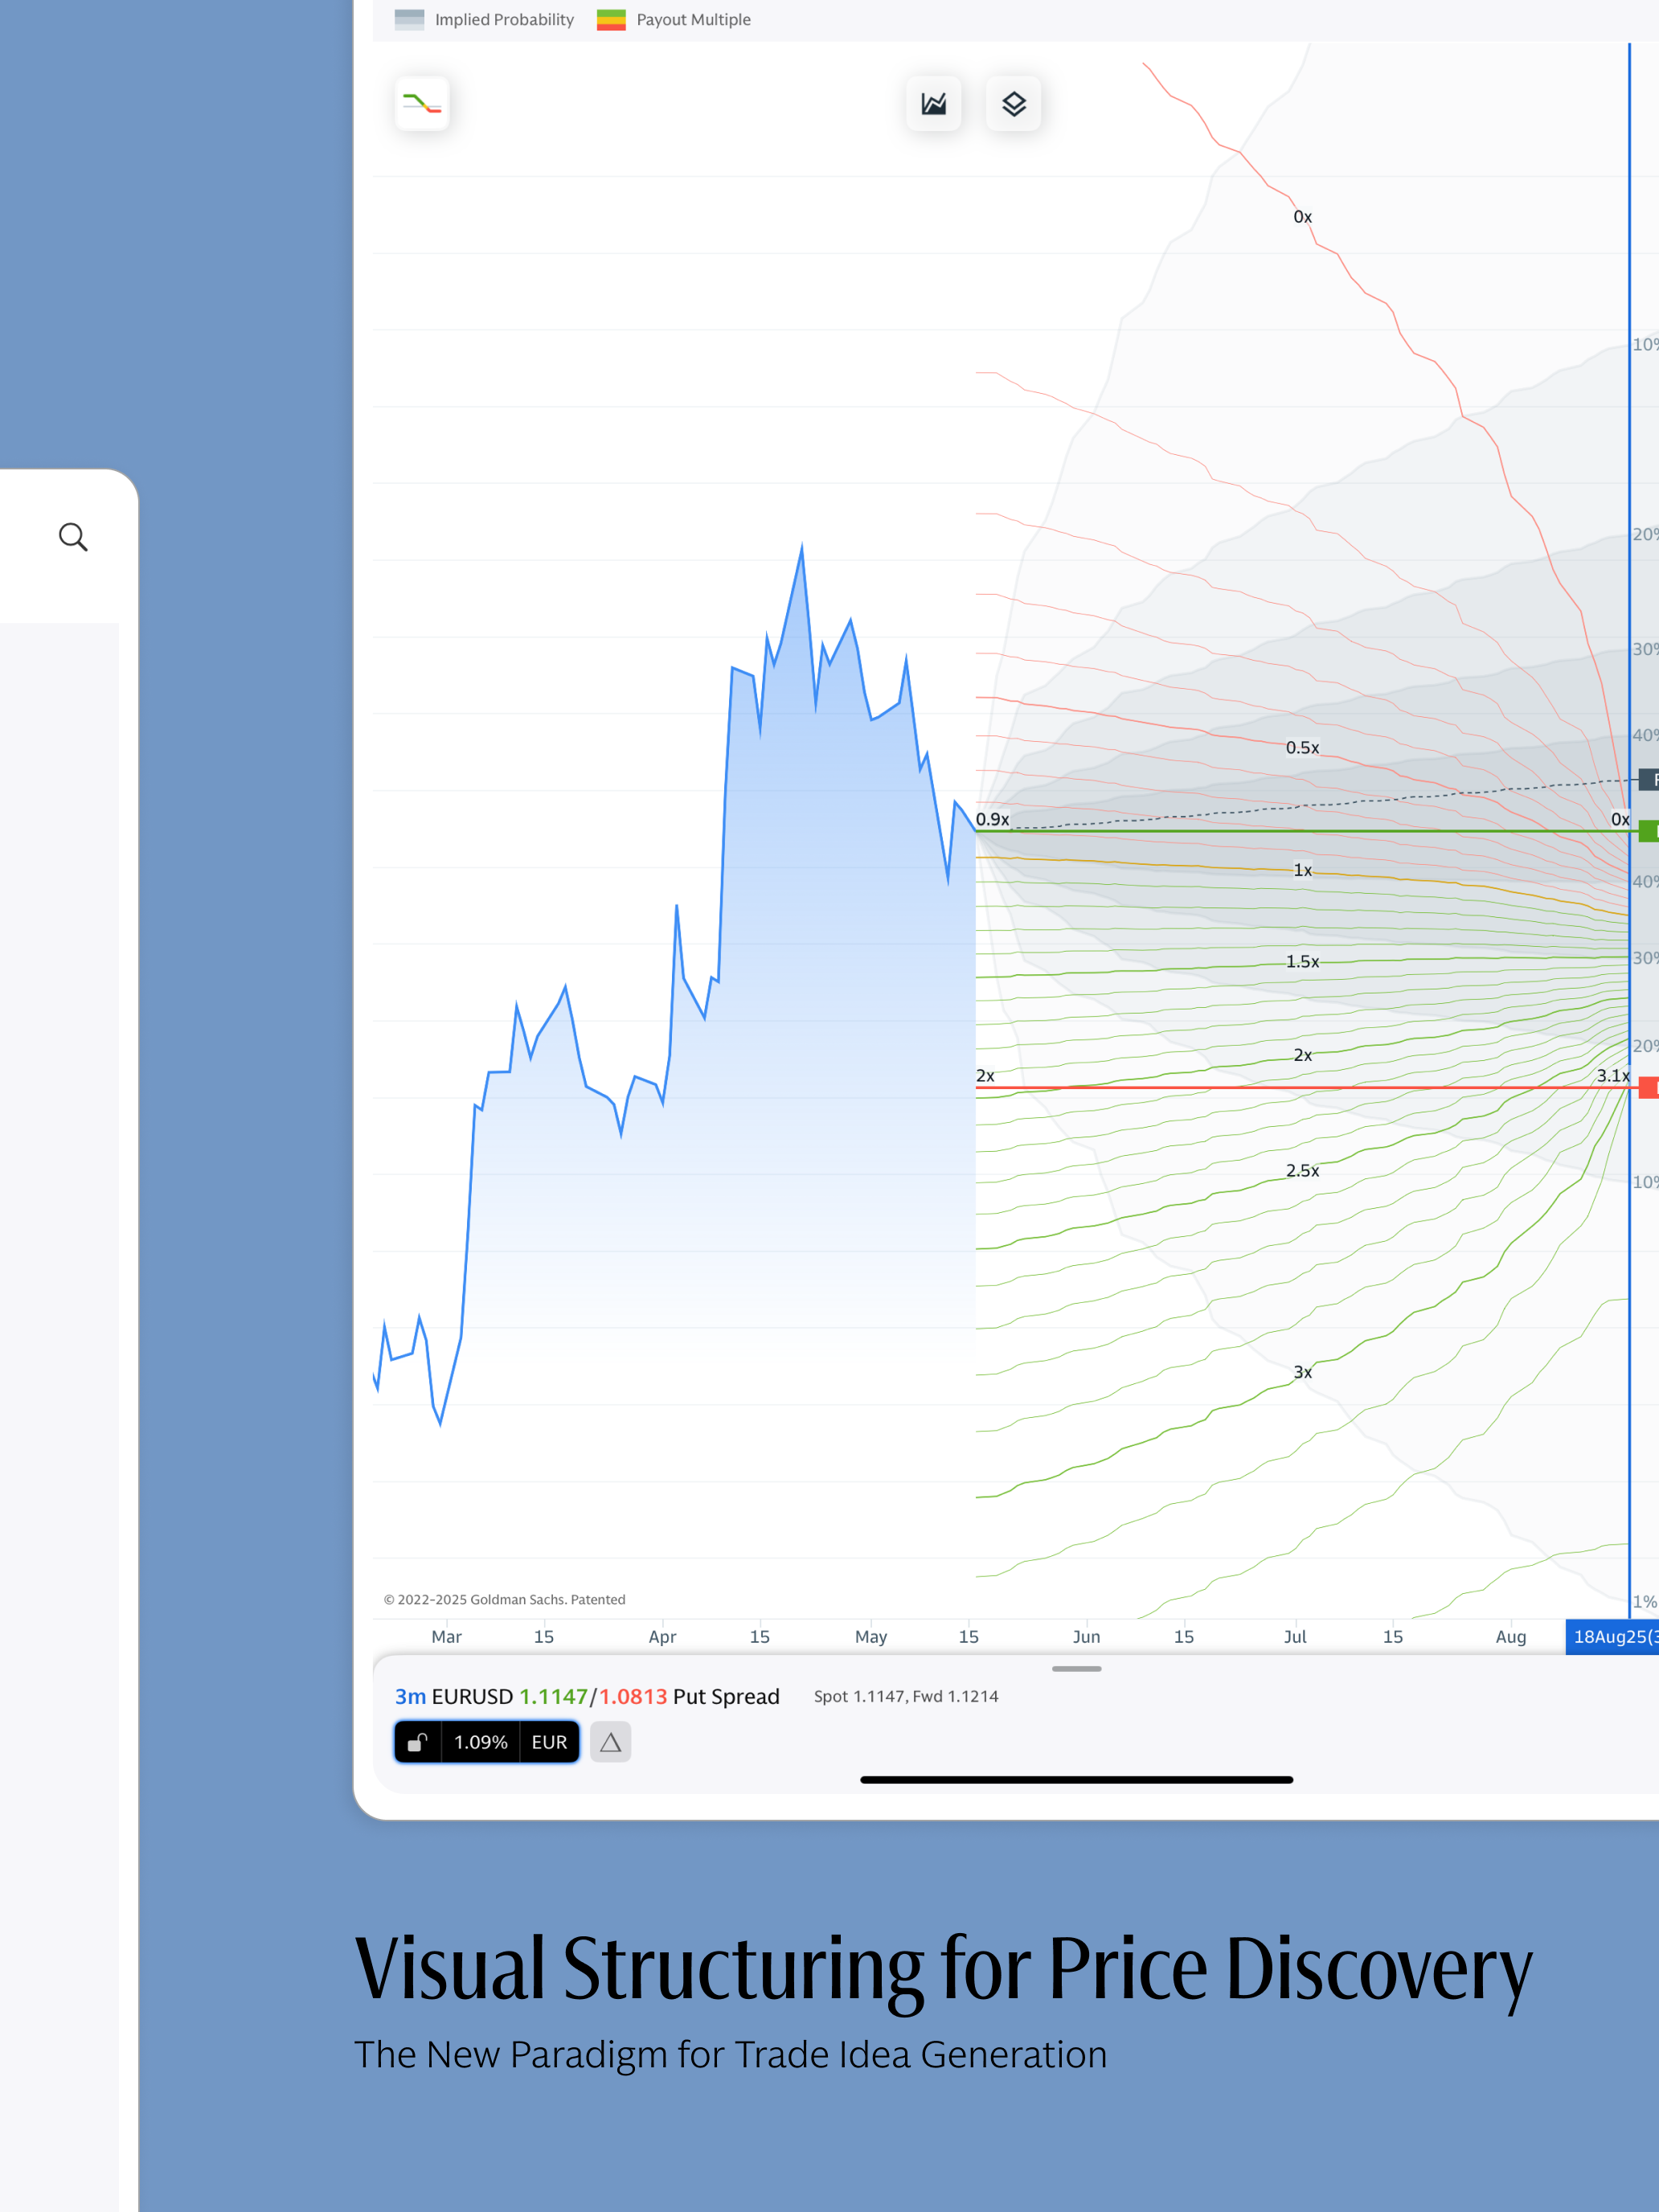Tap the bottom panel drag handle
Image resolution: width=1659 pixels, height=2212 pixels.
click(1076, 1669)
